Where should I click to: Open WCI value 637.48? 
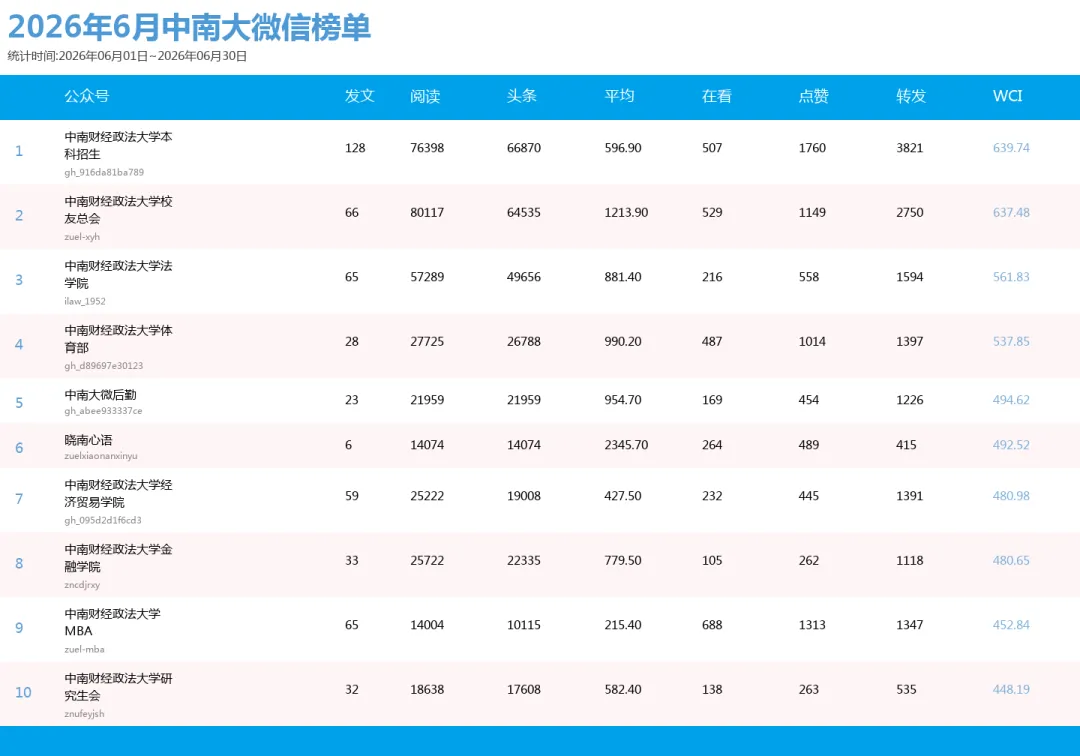click(x=1011, y=213)
